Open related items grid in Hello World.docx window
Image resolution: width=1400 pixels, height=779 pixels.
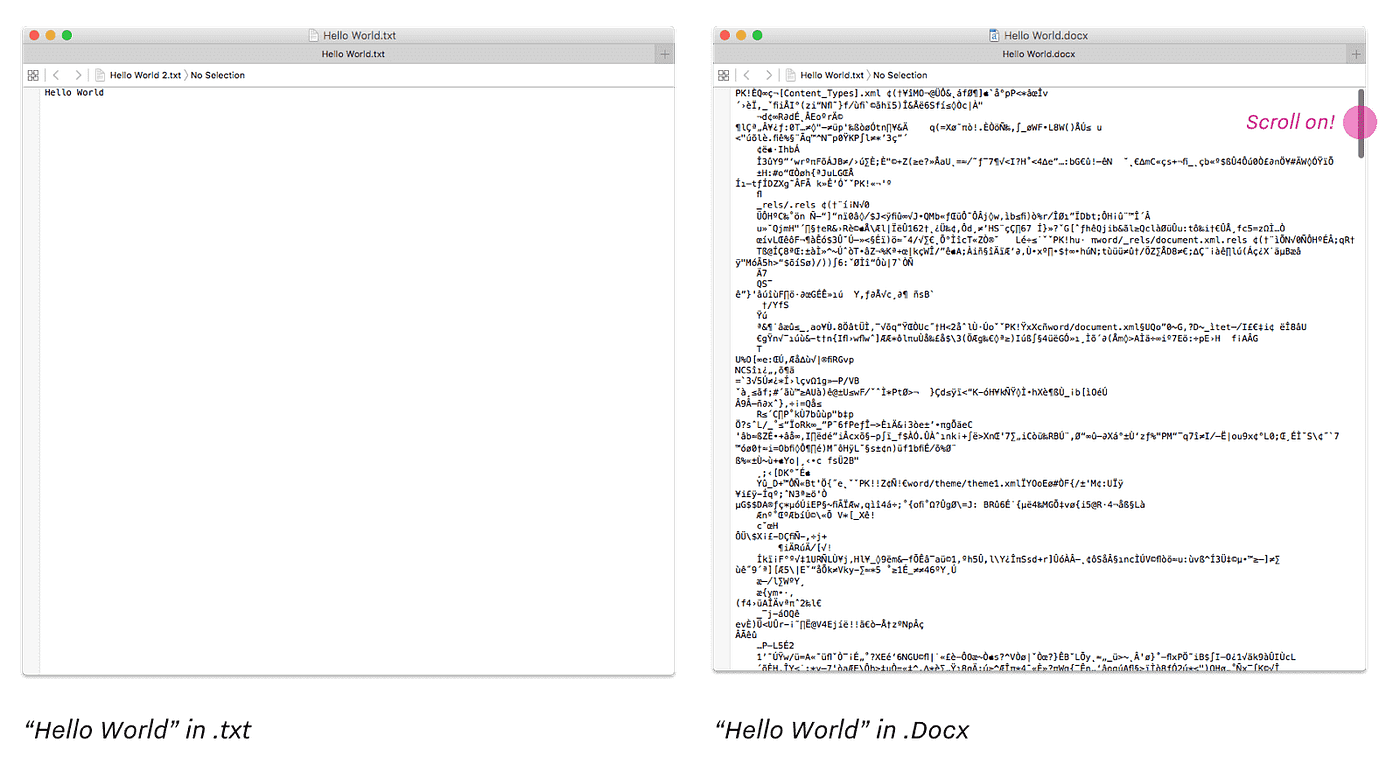click(x=724, y=75)
